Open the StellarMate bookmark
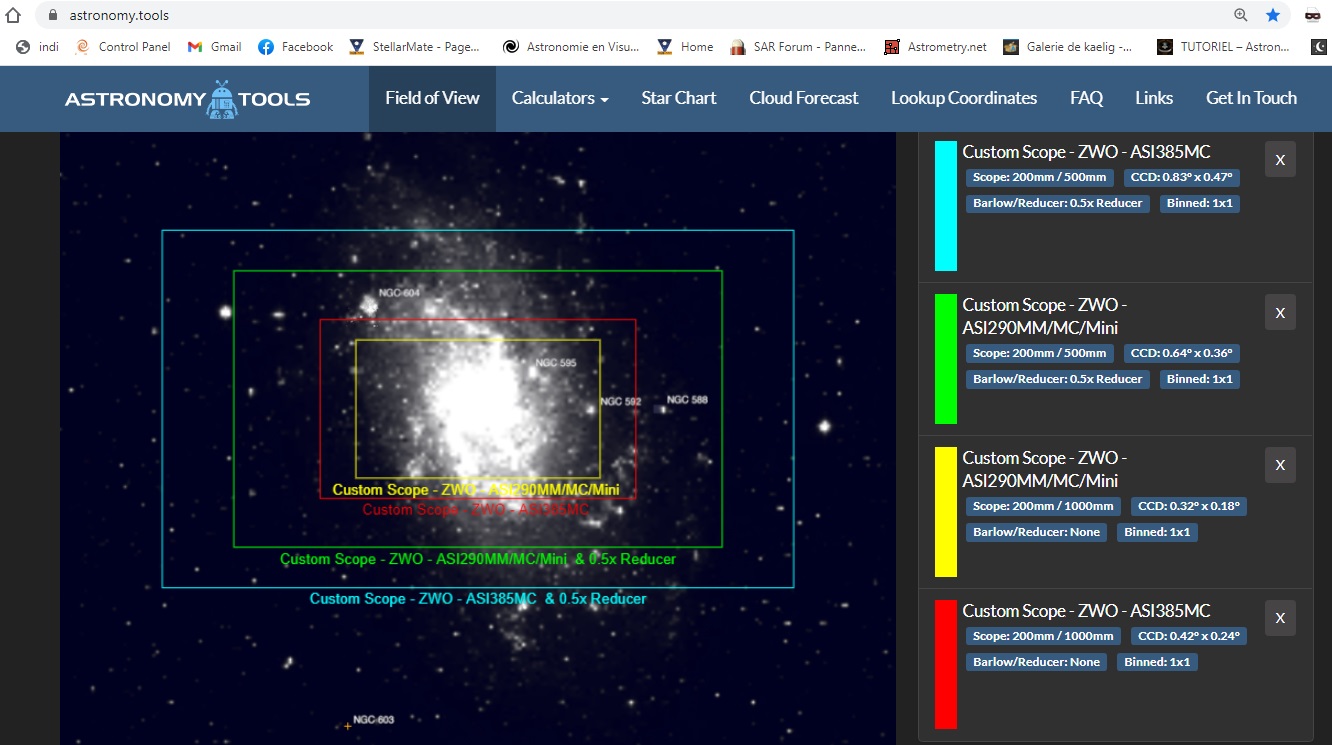The image size is (1332, 745). pos(414,47)
